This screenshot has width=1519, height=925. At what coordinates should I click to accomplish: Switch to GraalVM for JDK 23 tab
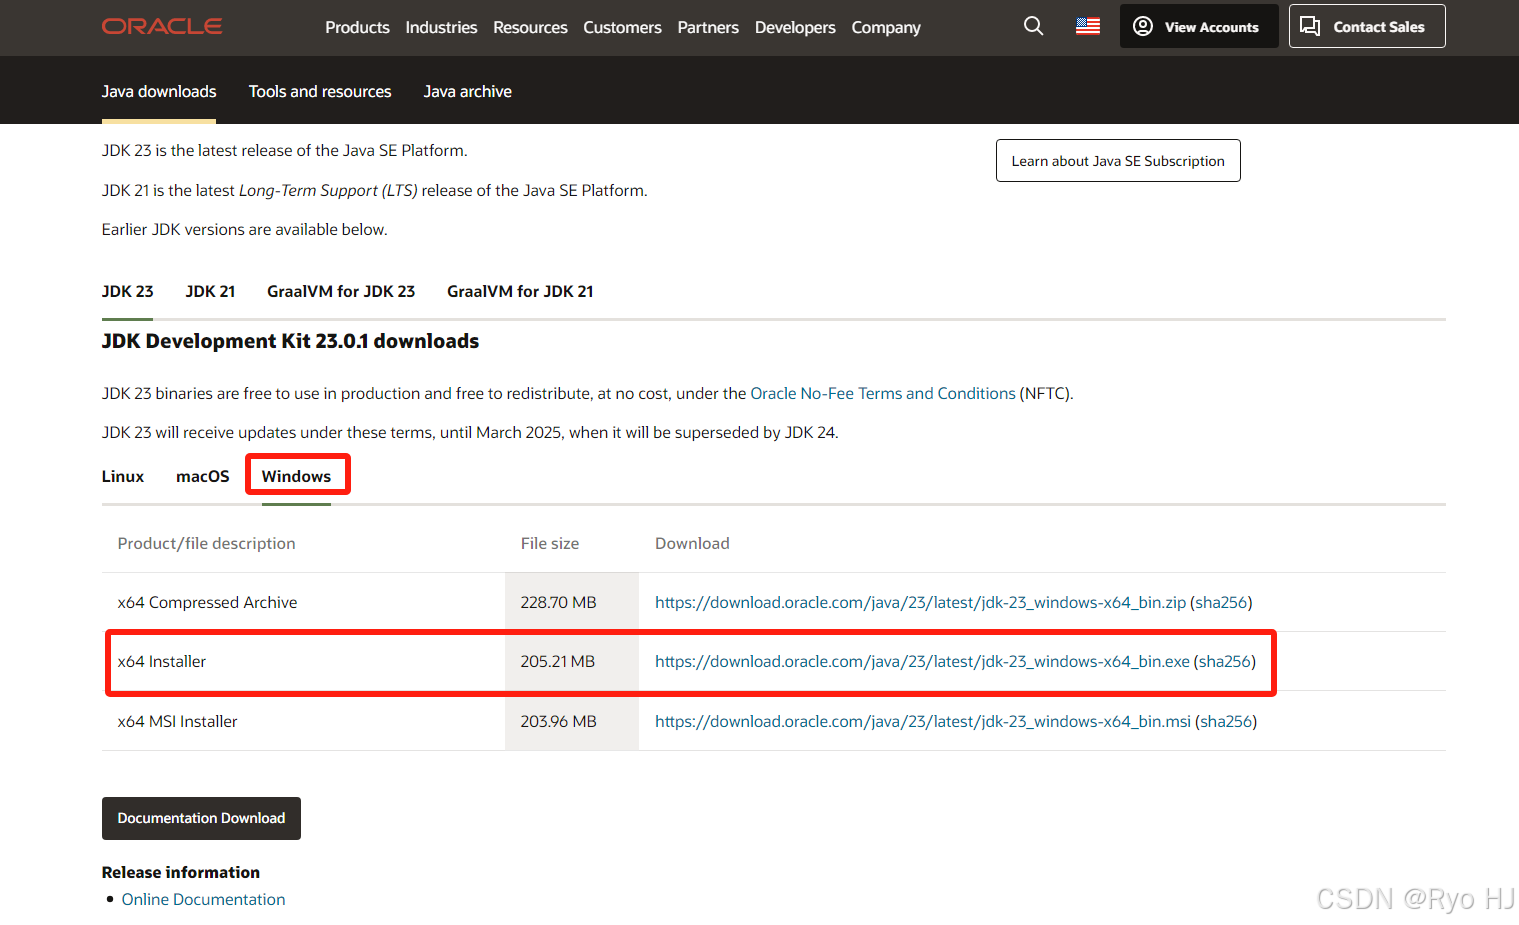[341, 291]
